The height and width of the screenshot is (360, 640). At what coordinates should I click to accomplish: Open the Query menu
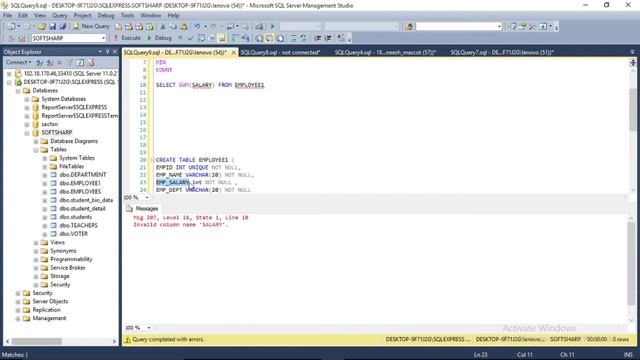[x=59, y=16]
